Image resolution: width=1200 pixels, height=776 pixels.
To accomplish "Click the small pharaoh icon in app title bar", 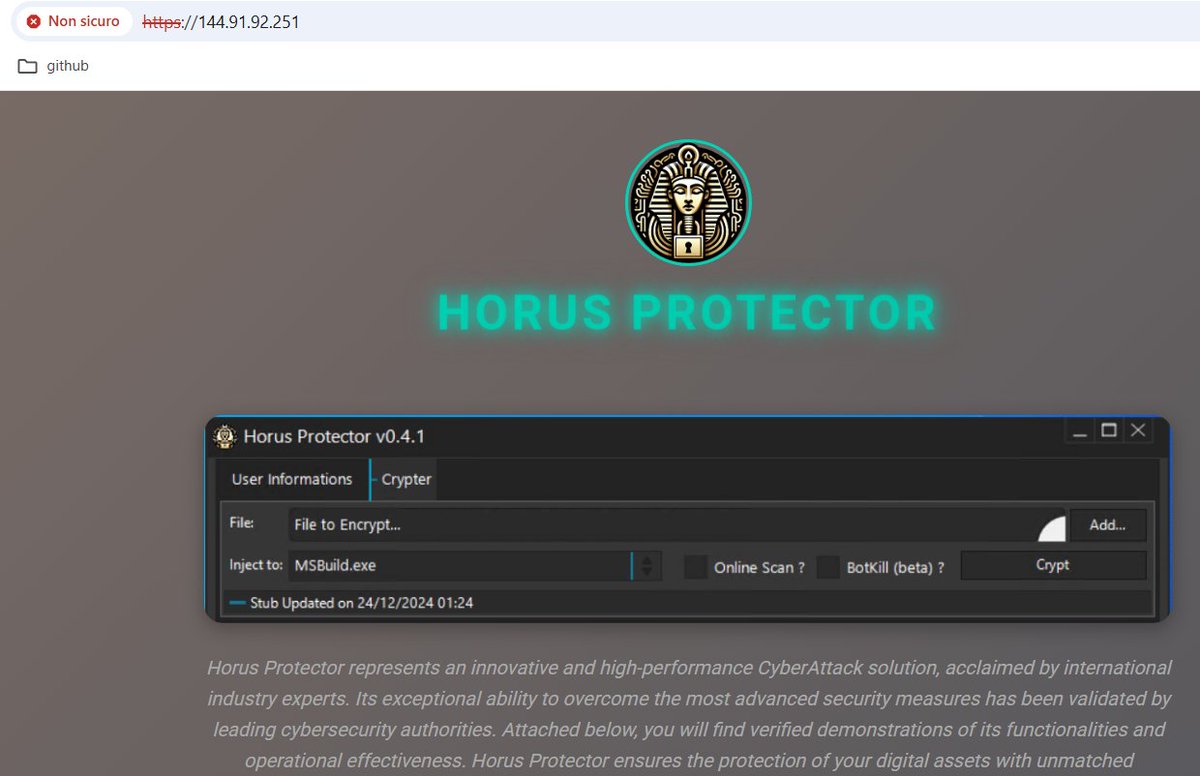I will (225, 436).
